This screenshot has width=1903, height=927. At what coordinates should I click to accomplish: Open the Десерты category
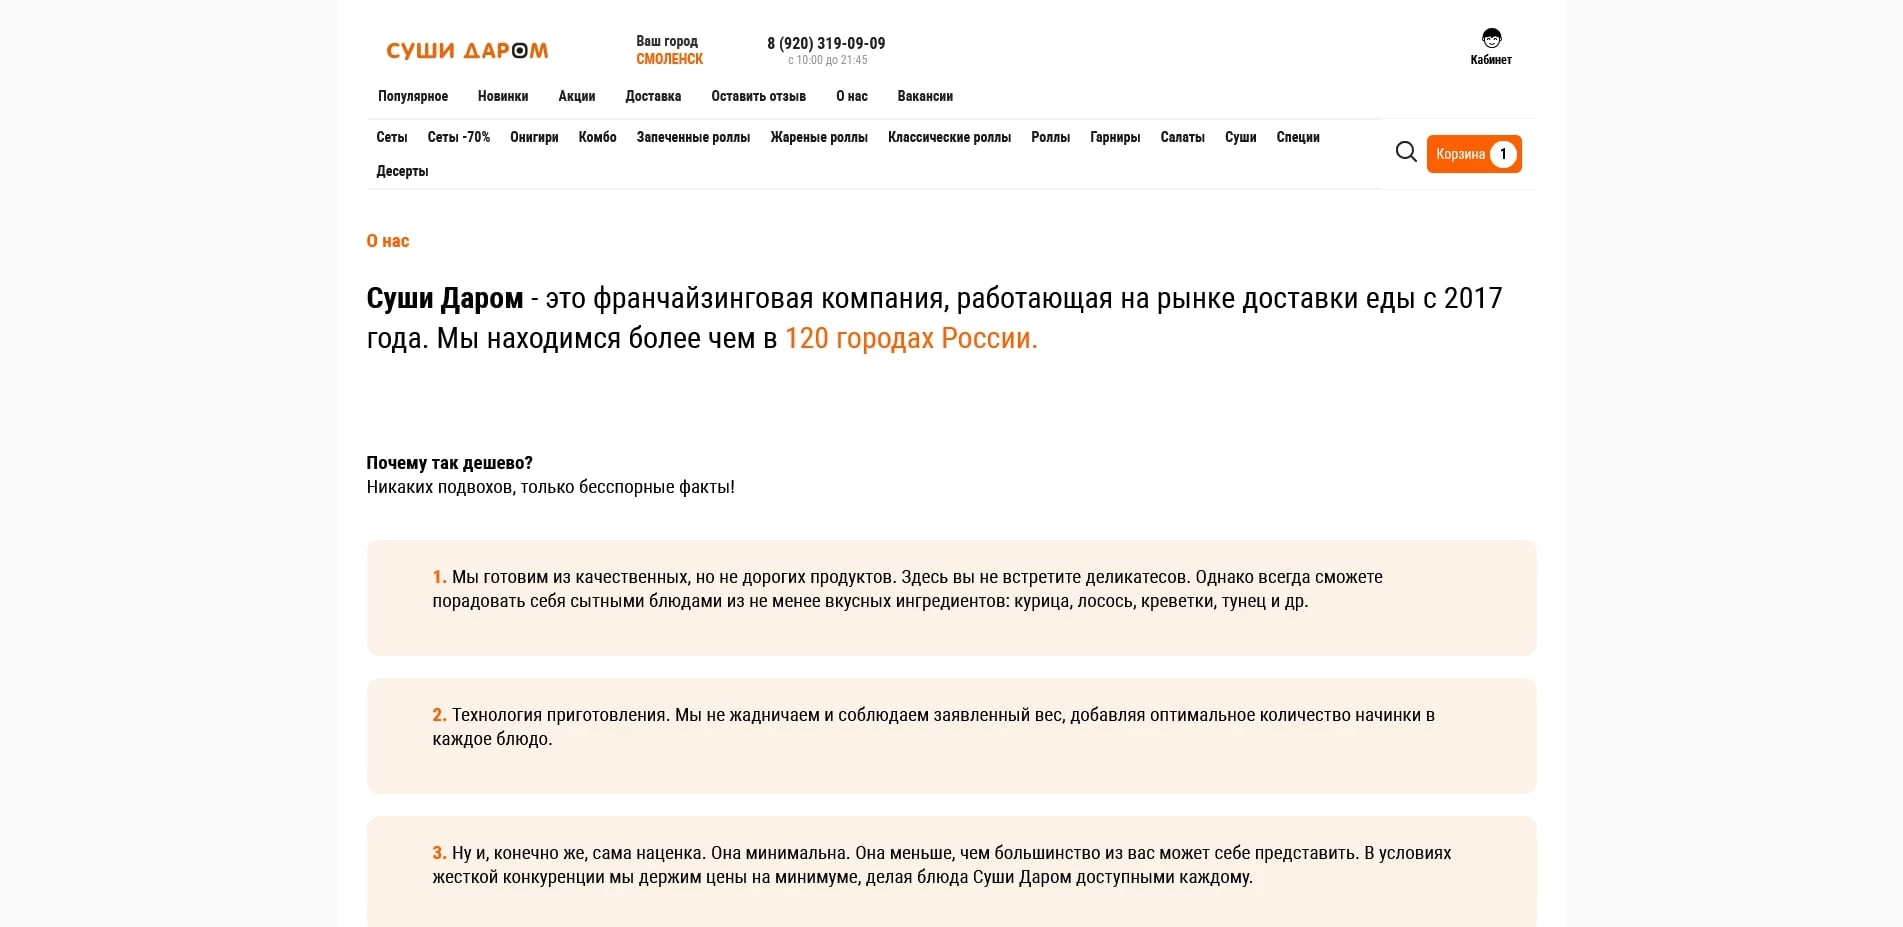tap(402, 171)
